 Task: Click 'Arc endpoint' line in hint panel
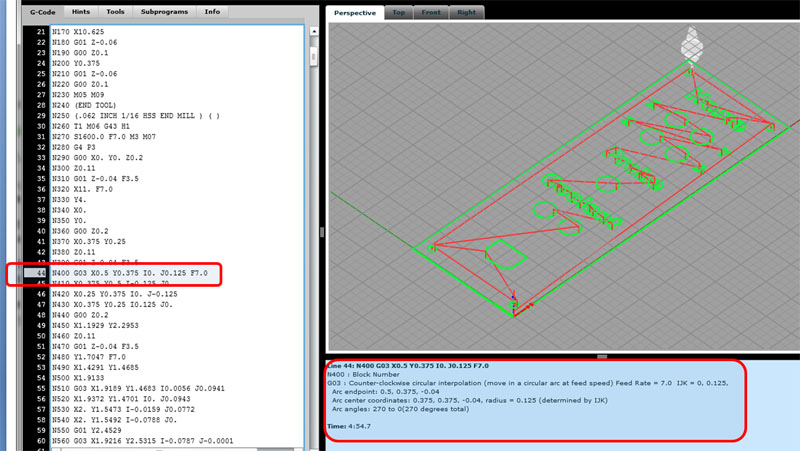point(385,392)
